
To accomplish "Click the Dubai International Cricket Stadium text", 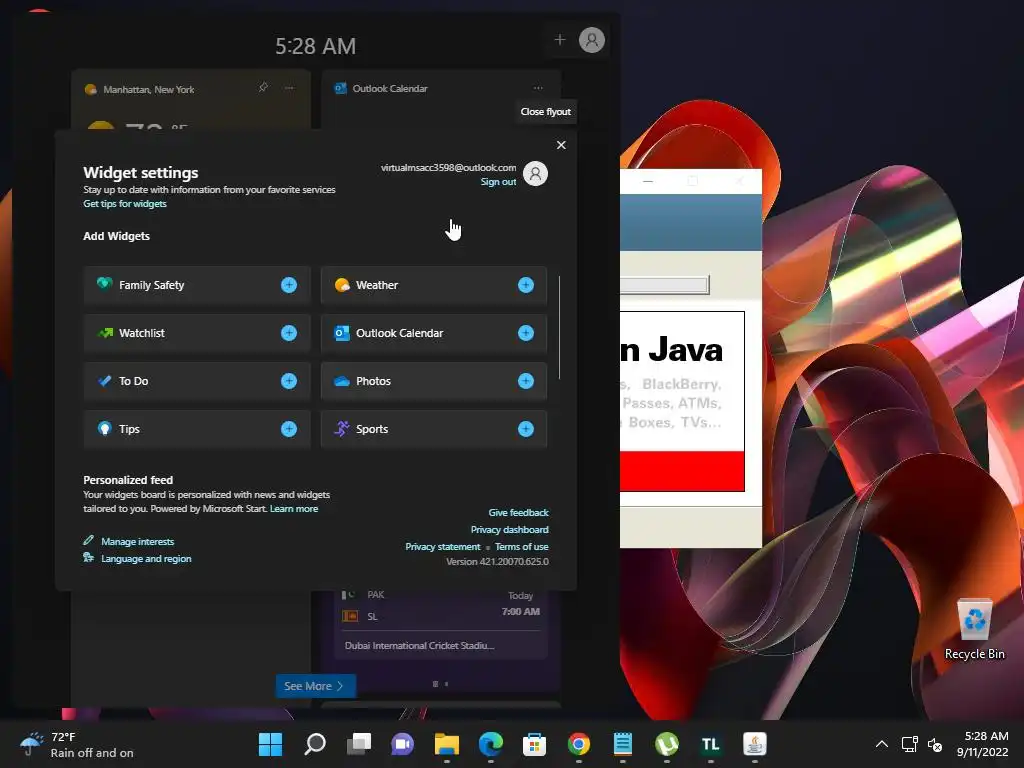I will click(x=419, y=645).
